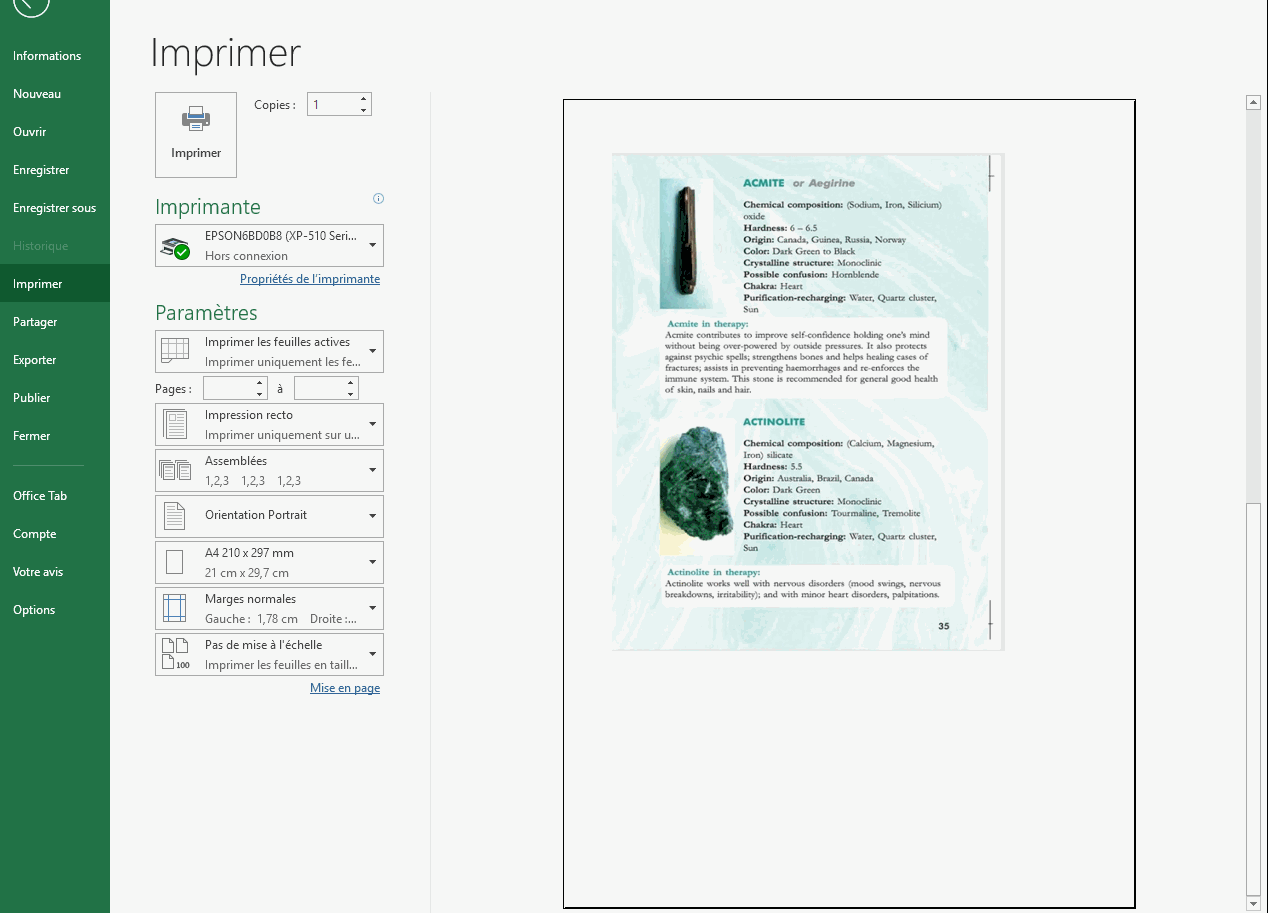
Task: Select Publier in the sidebar
Action: tap(55, 398)
